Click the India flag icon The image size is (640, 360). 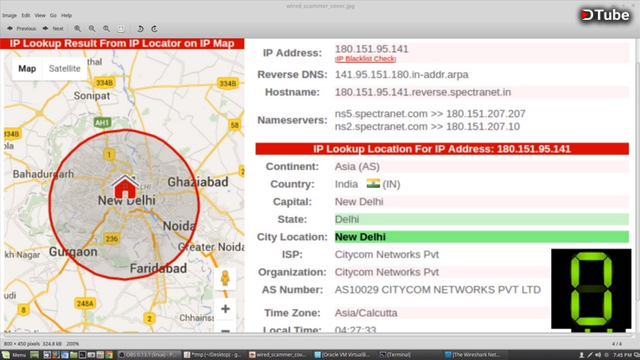click(373, 183)
